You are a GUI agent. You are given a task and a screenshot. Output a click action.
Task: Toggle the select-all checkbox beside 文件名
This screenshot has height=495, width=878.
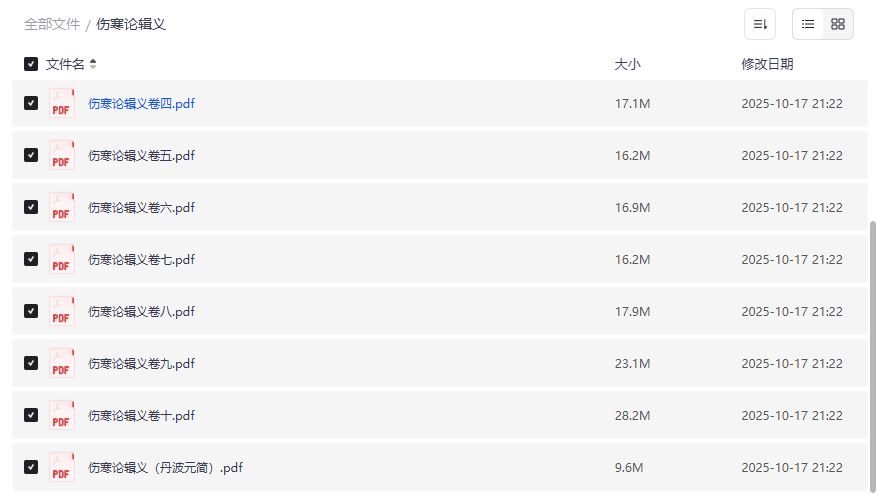click(x=31, y=64)
